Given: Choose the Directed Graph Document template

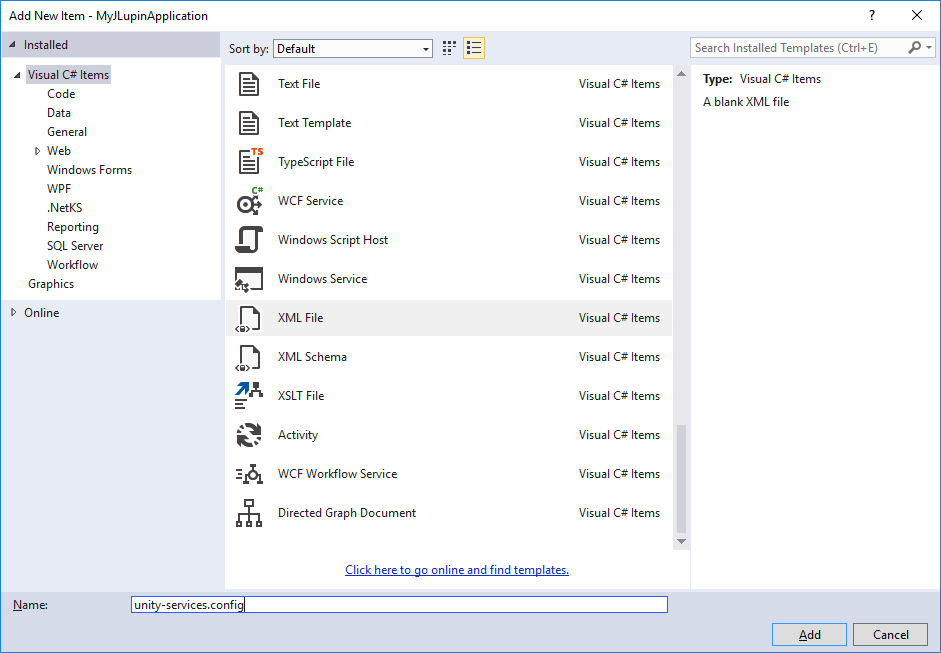Looking at the screenshot, I should (346, 512).
